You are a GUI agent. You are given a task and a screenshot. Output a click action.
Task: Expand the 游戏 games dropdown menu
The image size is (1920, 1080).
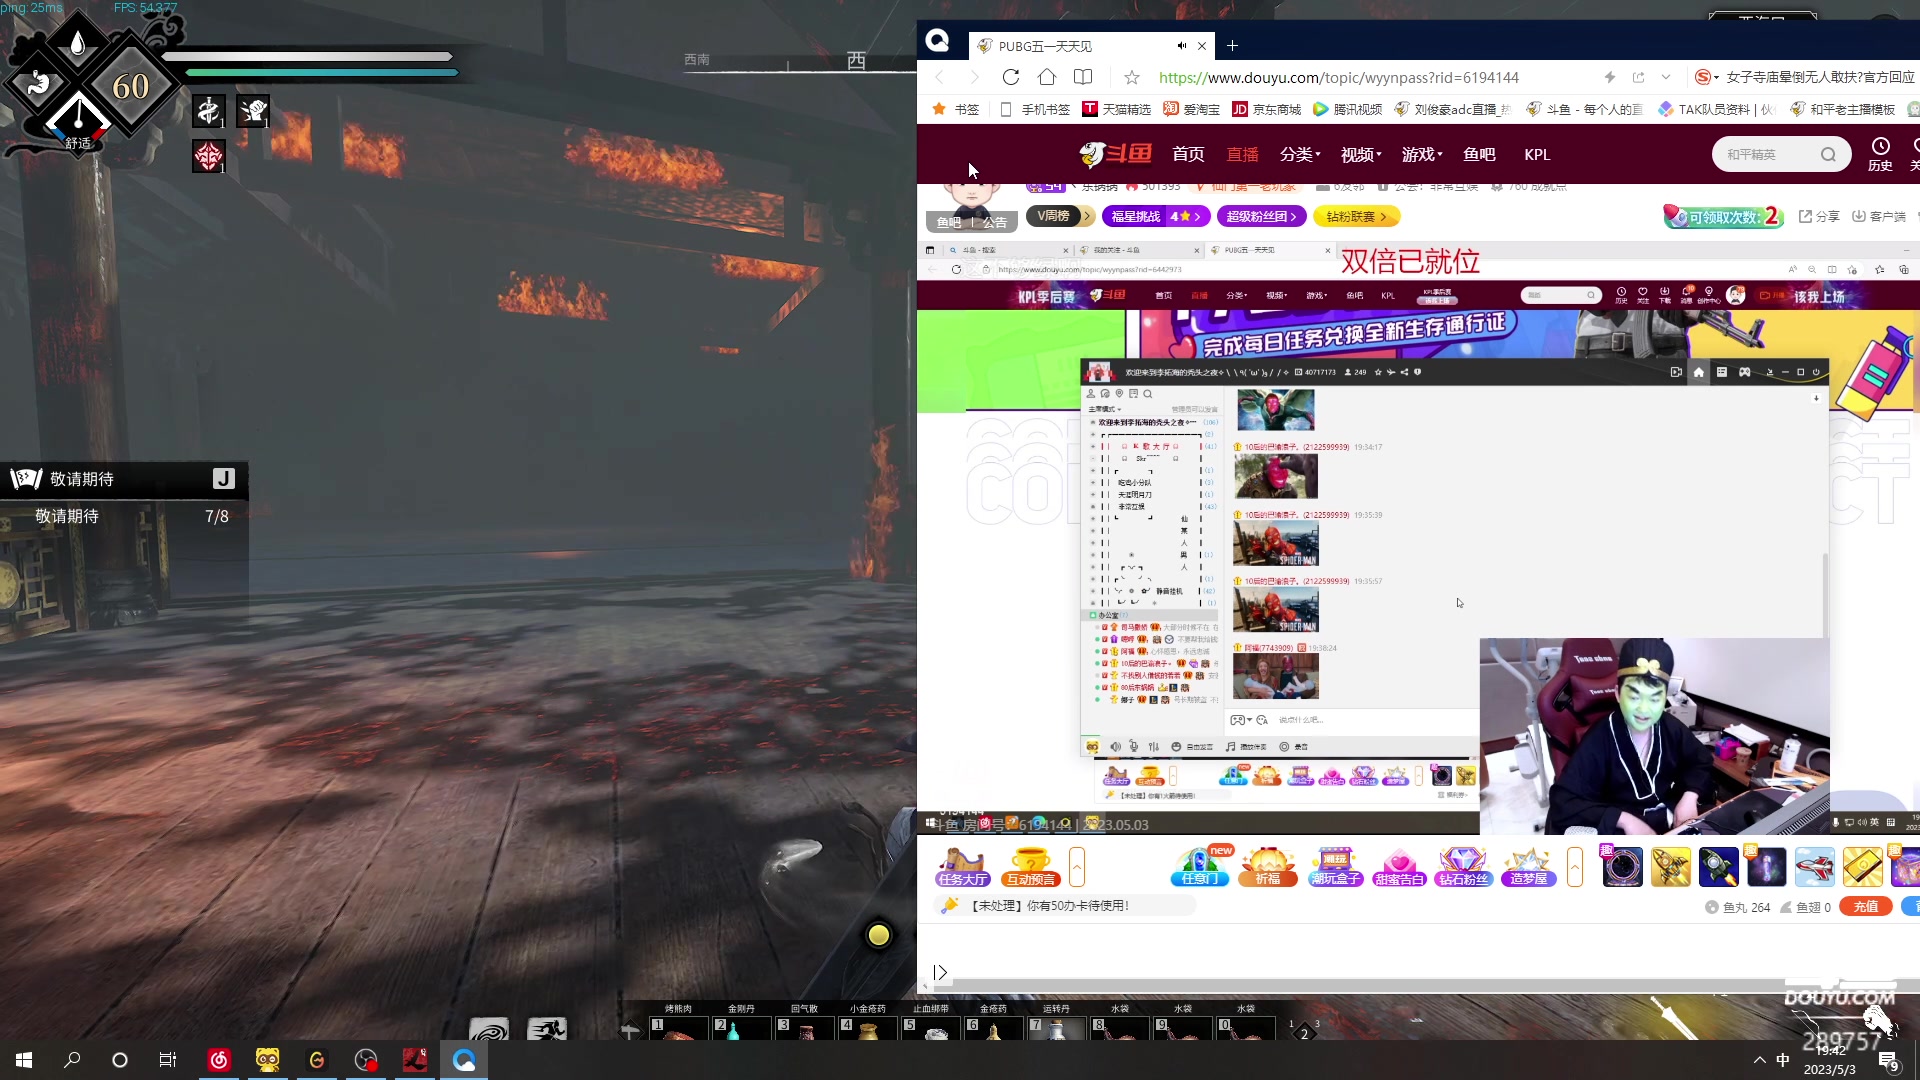point(1422,154)
